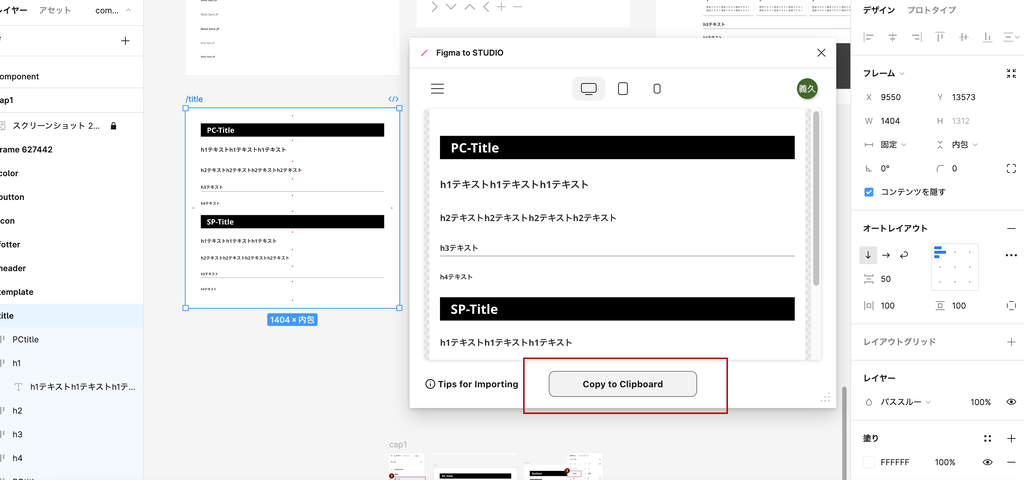
Task: Open Tips for Importing link
Action: (x=472, y=384)
